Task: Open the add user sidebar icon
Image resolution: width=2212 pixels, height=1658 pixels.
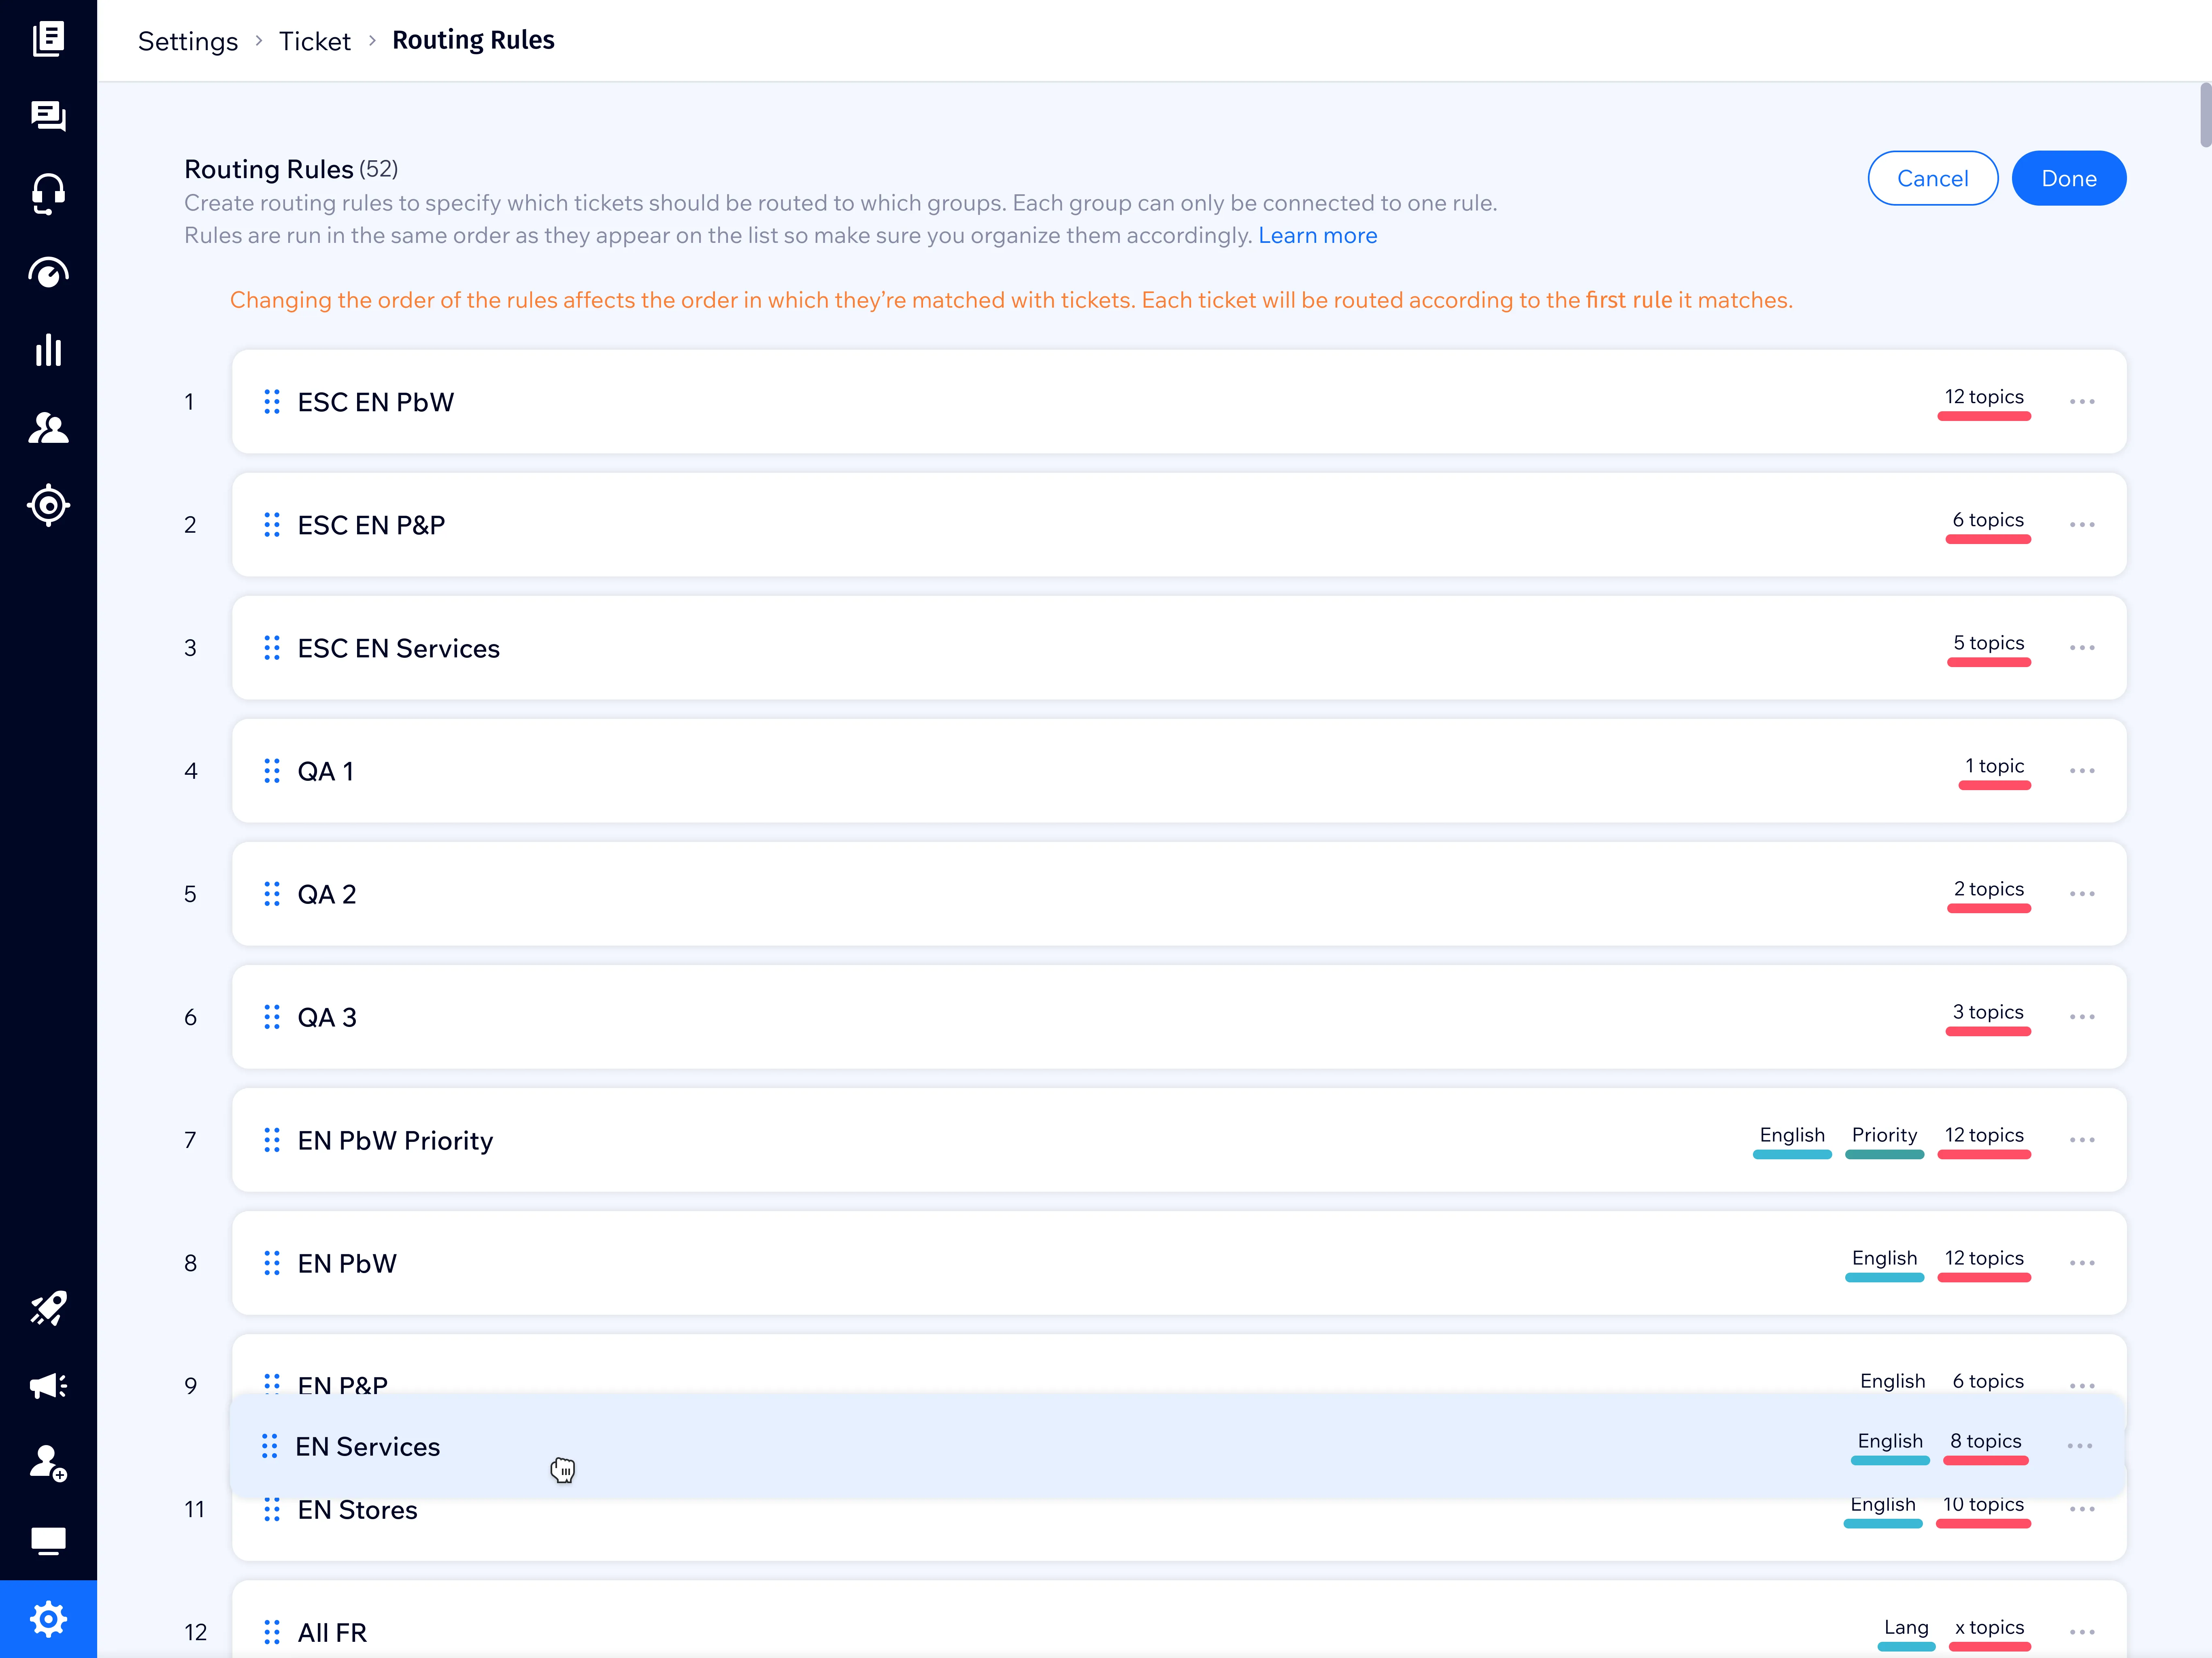Action: [48, 1463]
